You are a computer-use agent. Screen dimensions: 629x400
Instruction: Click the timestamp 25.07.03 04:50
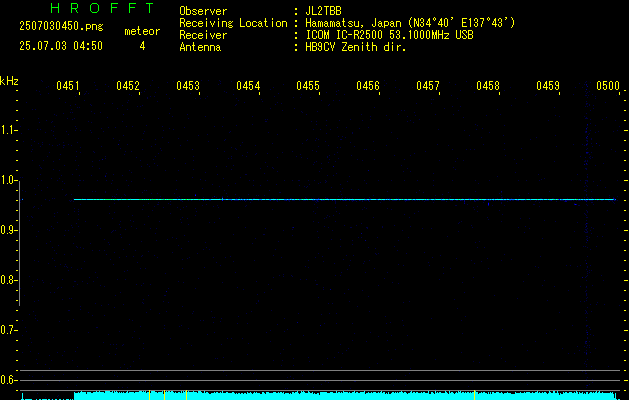[x=61, y=46]
